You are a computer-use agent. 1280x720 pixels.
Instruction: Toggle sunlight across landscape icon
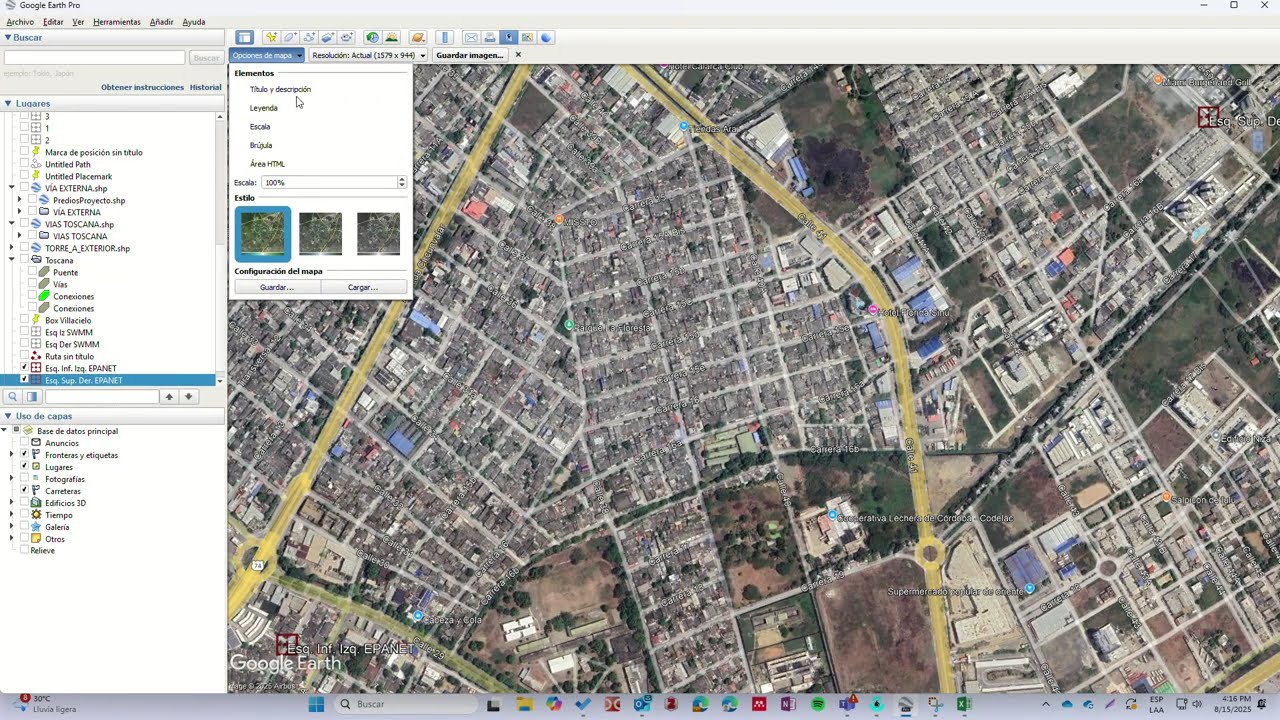click(391, 38)
